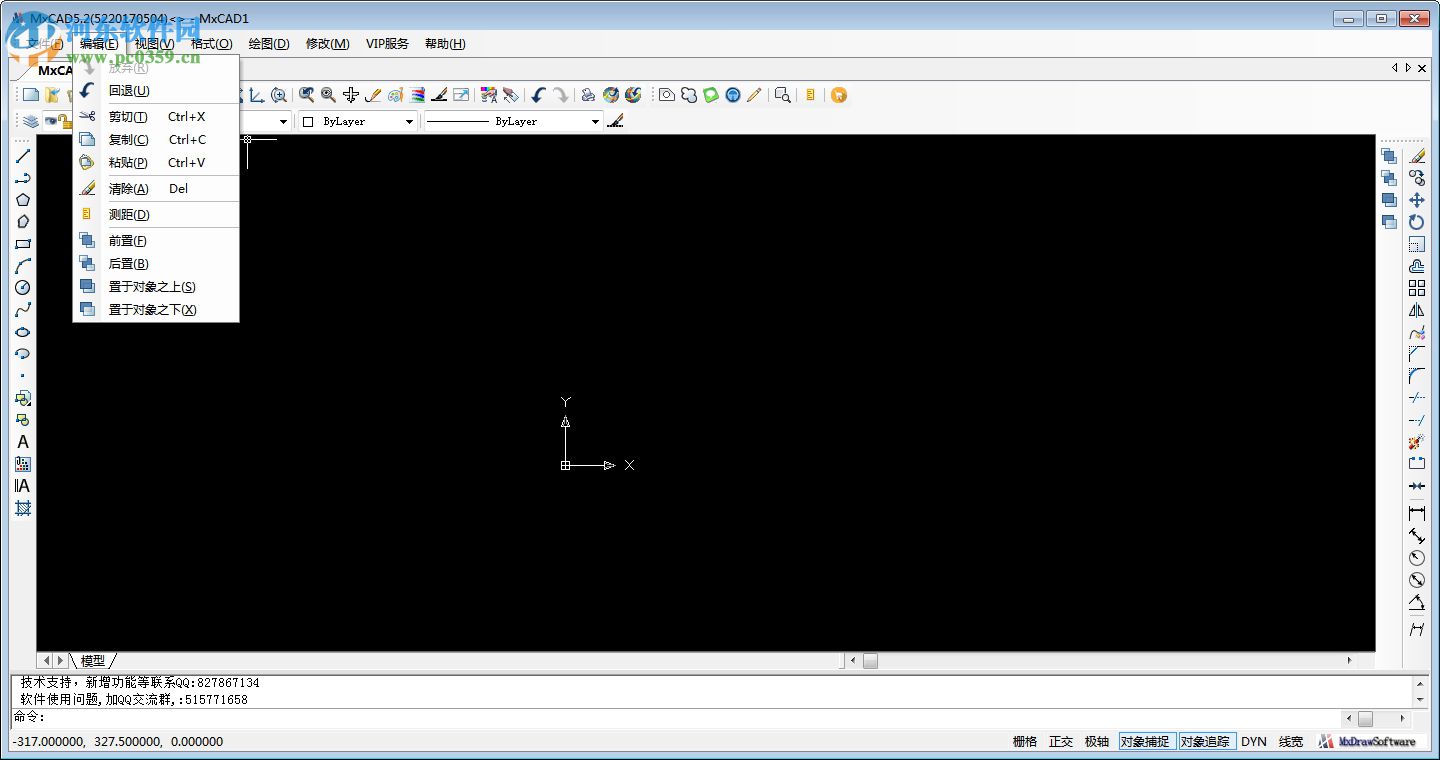Open the 帮助(H) Help menu
Screen dimensions: 1440x760
coord(445,44)
